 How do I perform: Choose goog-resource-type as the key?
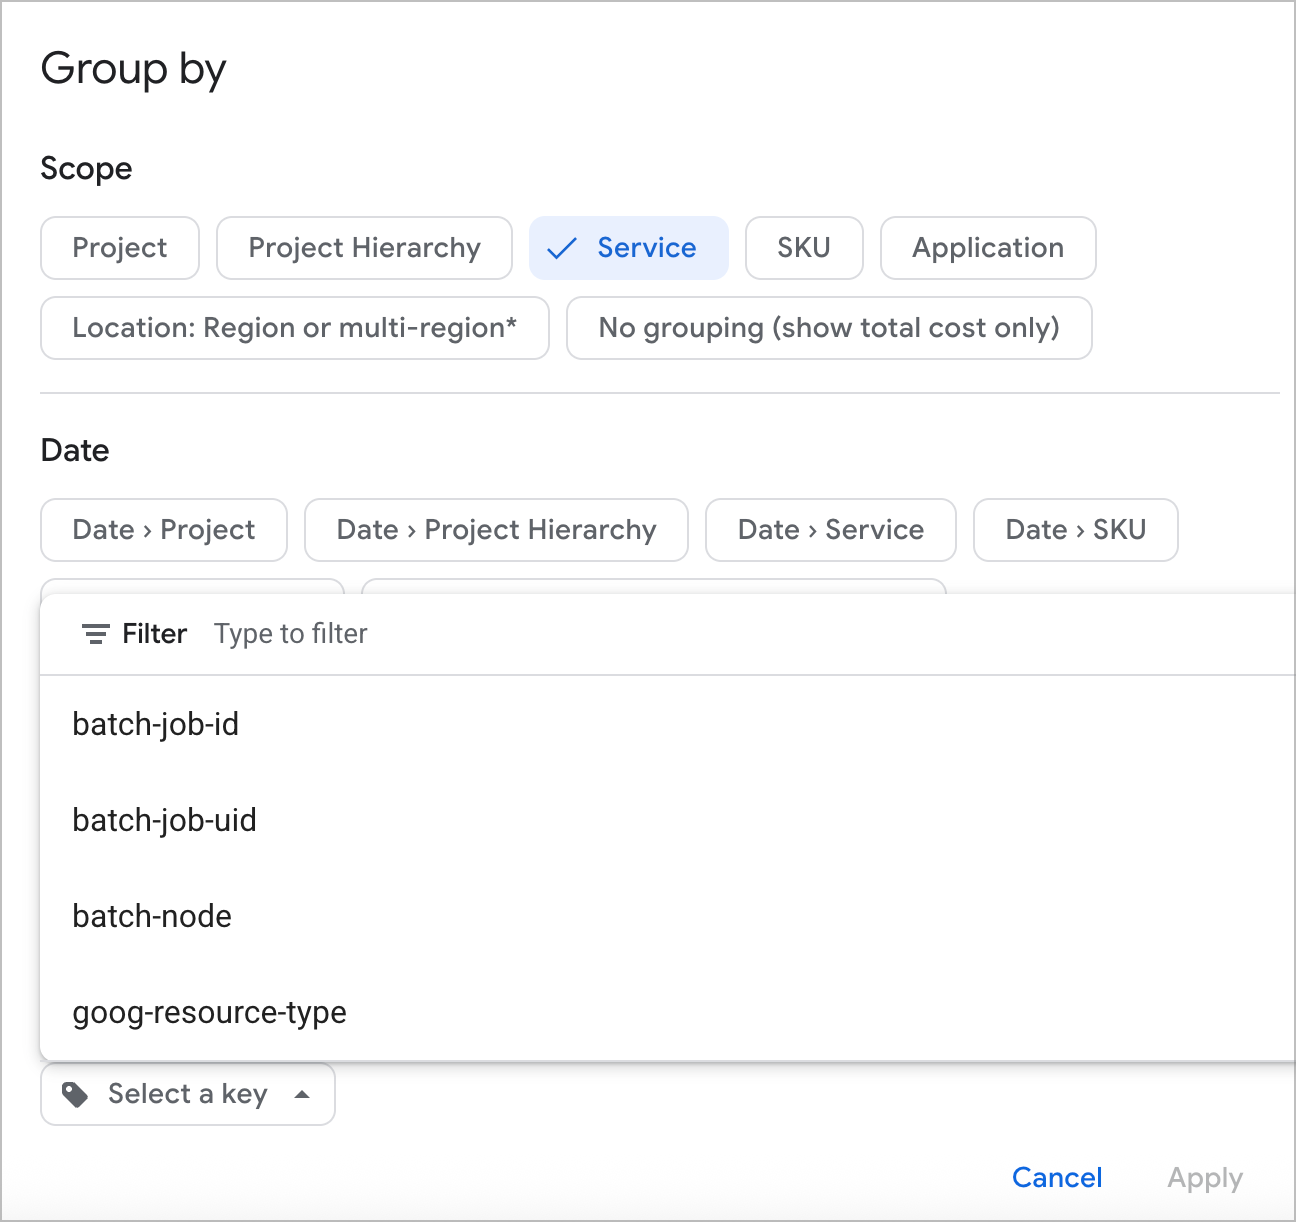click(208, 1012)
